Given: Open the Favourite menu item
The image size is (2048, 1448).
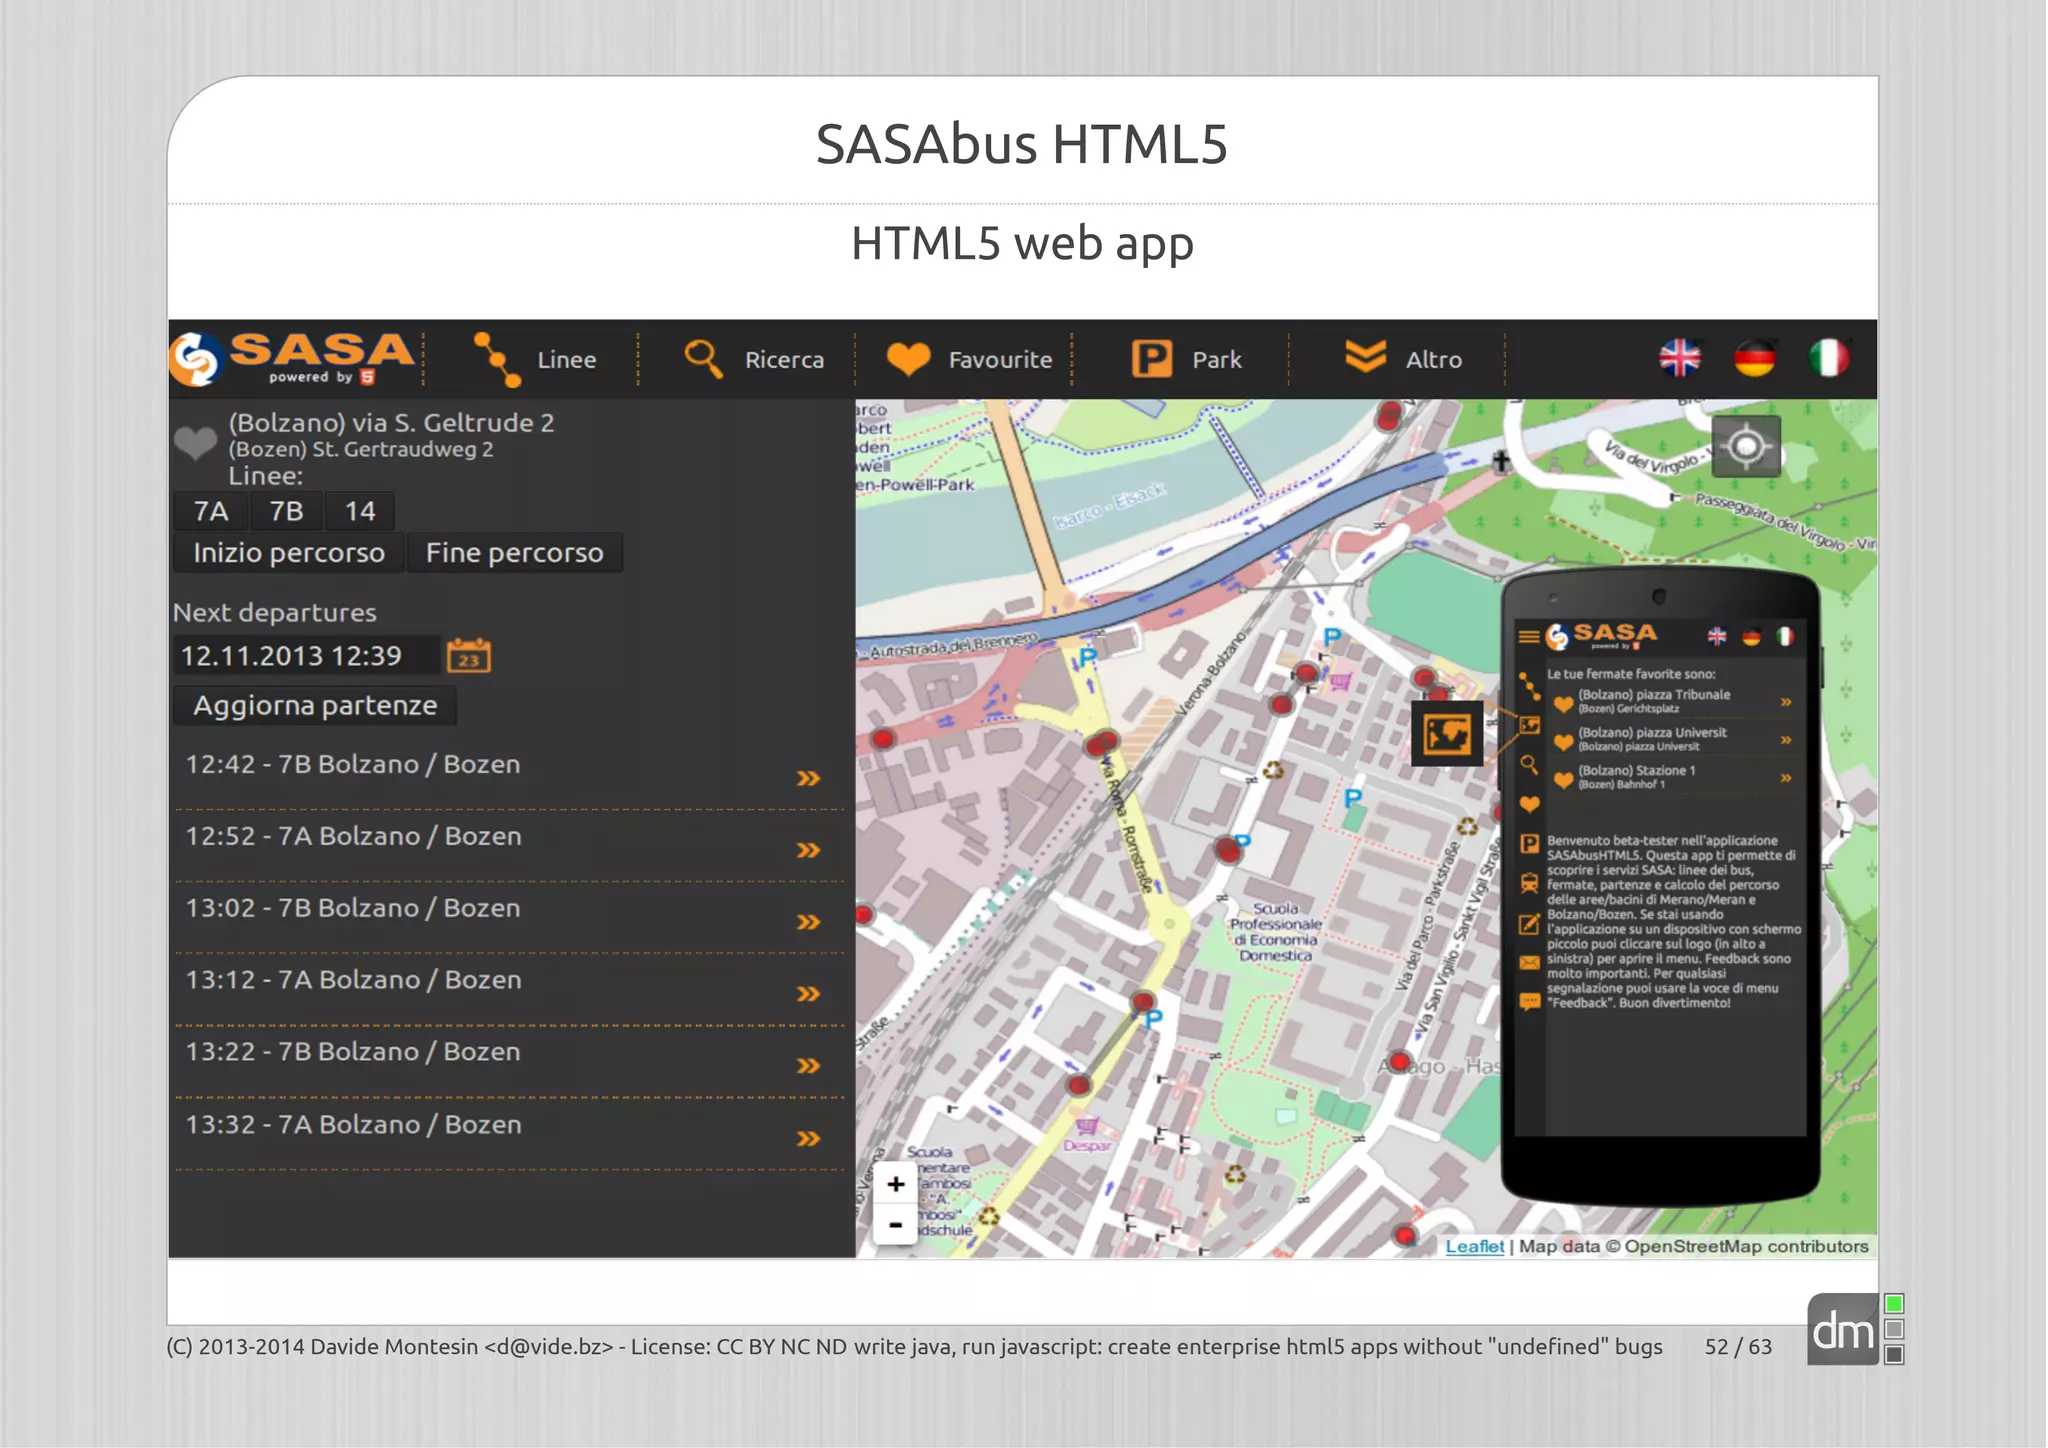Looking at the screenshot, I should (969, 359).
